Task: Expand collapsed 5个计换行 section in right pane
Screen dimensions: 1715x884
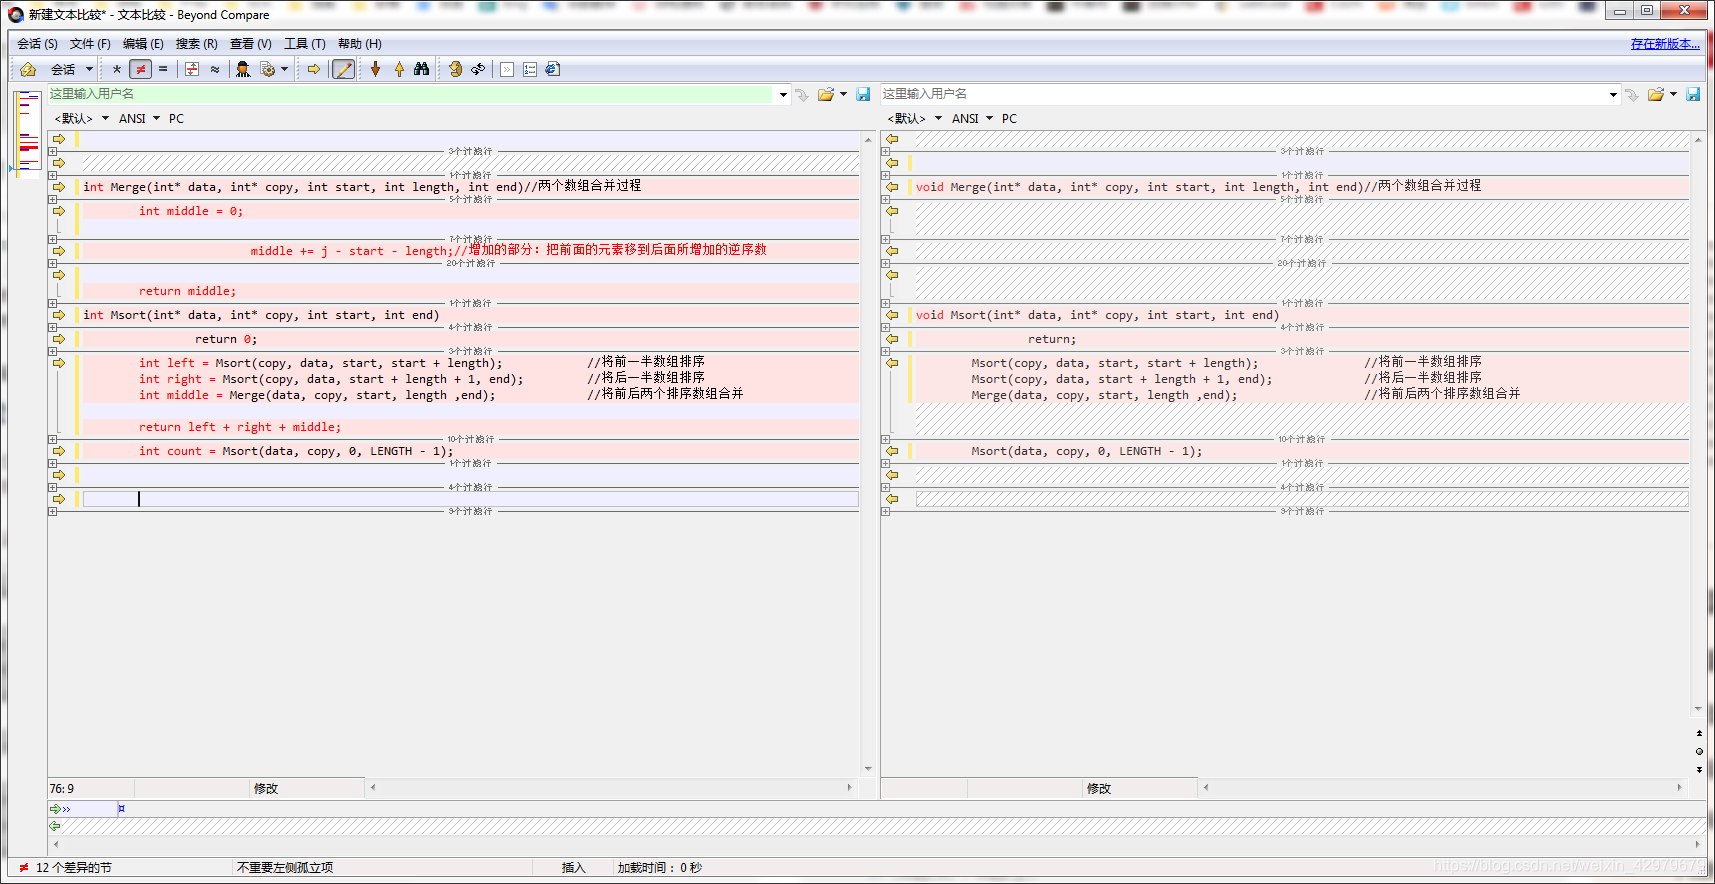Action: tap(885, 200)
